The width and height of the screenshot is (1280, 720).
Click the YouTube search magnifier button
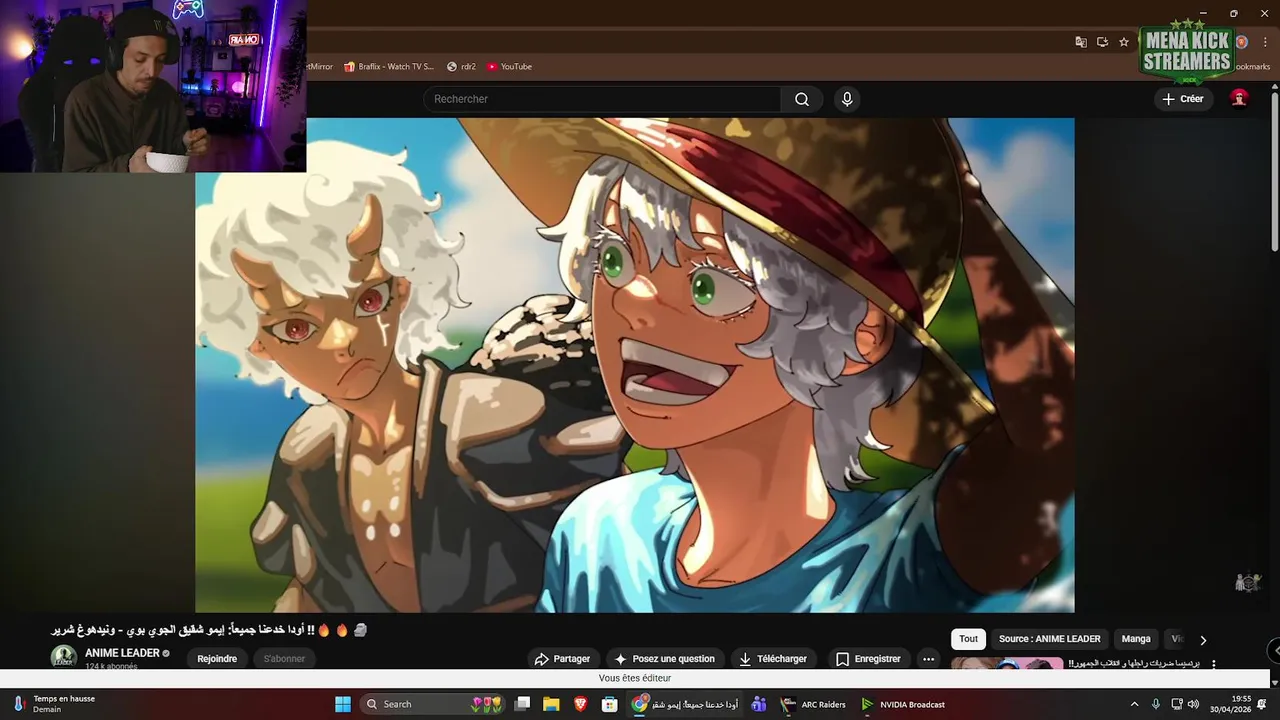pyautogui.click(x=802, y=99)
